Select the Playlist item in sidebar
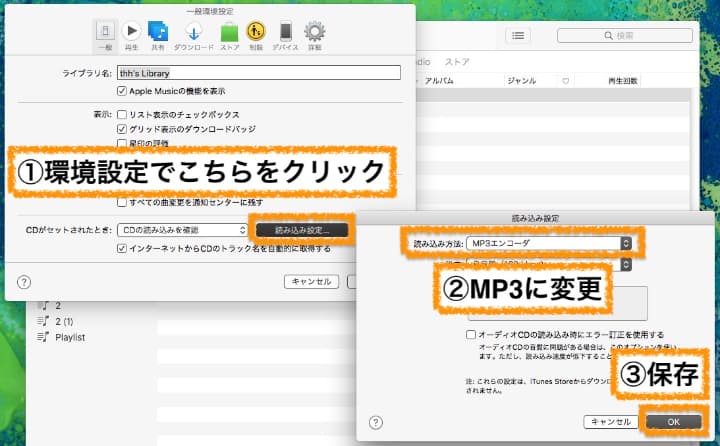Screen dimensions: 720x446 tap(71, 338)
